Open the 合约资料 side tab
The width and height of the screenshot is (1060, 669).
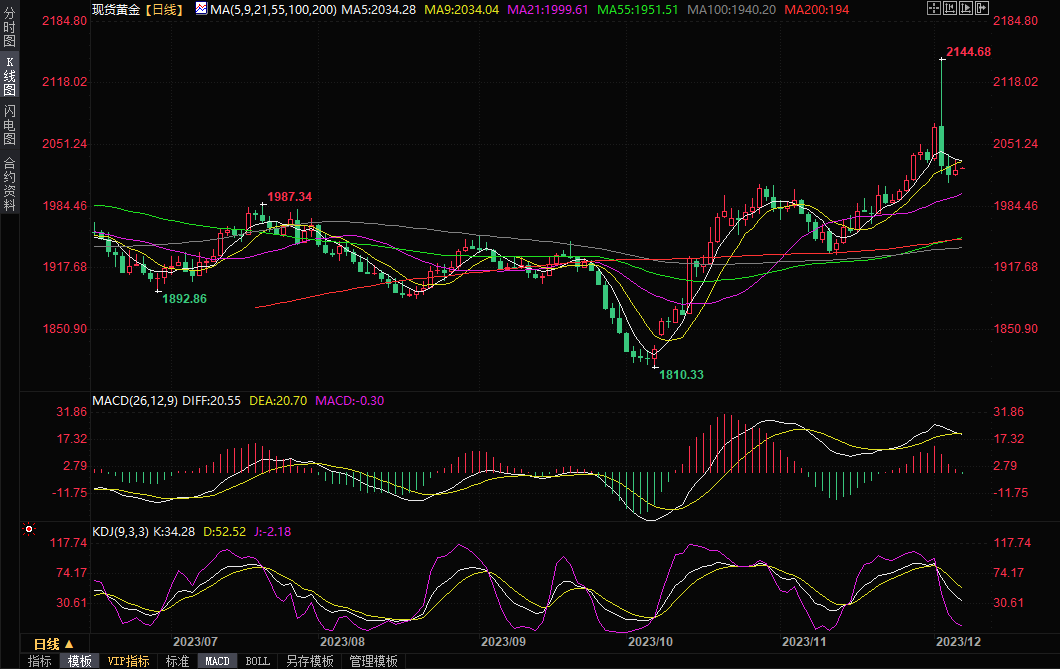9,183
